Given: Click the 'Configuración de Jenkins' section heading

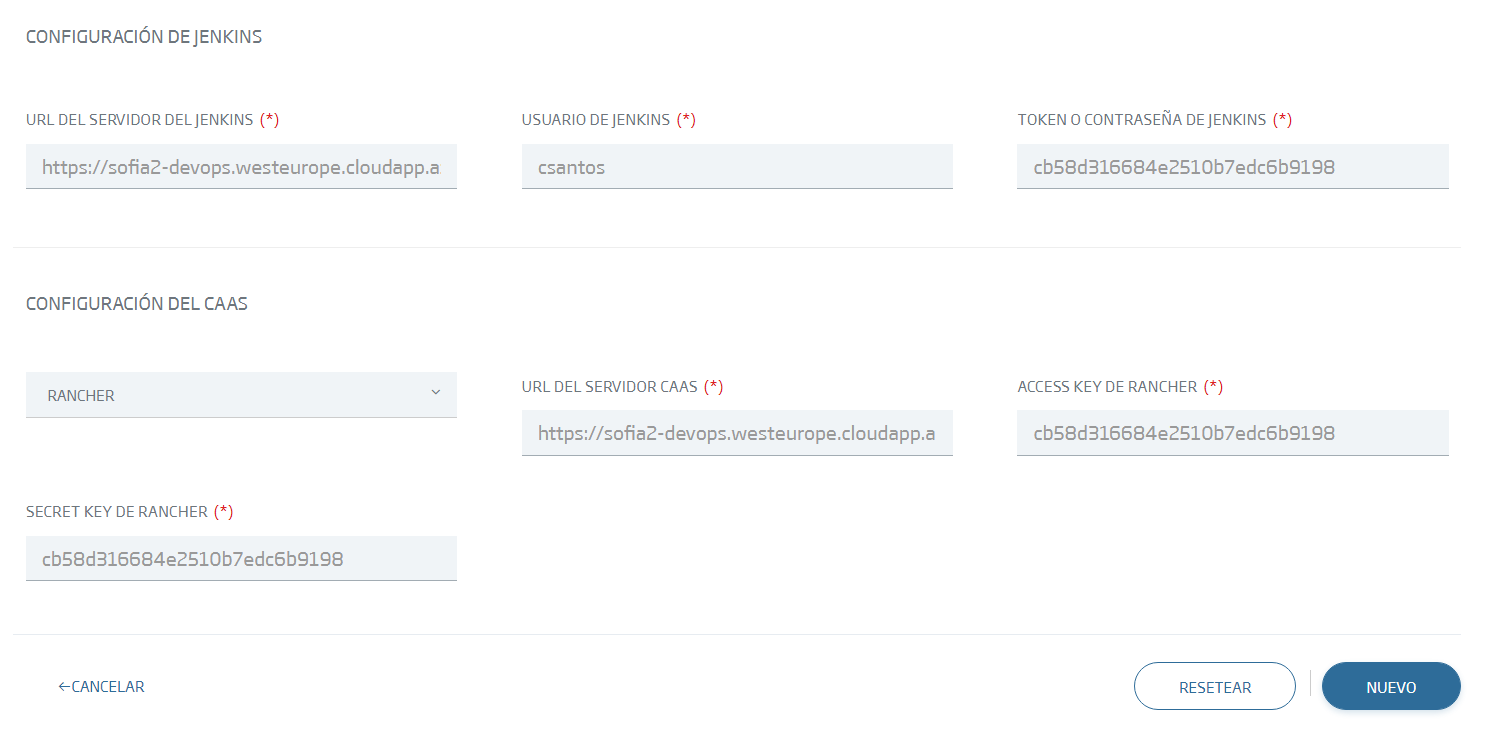Looking at the screenshot, I should click(x=144, y=37).
